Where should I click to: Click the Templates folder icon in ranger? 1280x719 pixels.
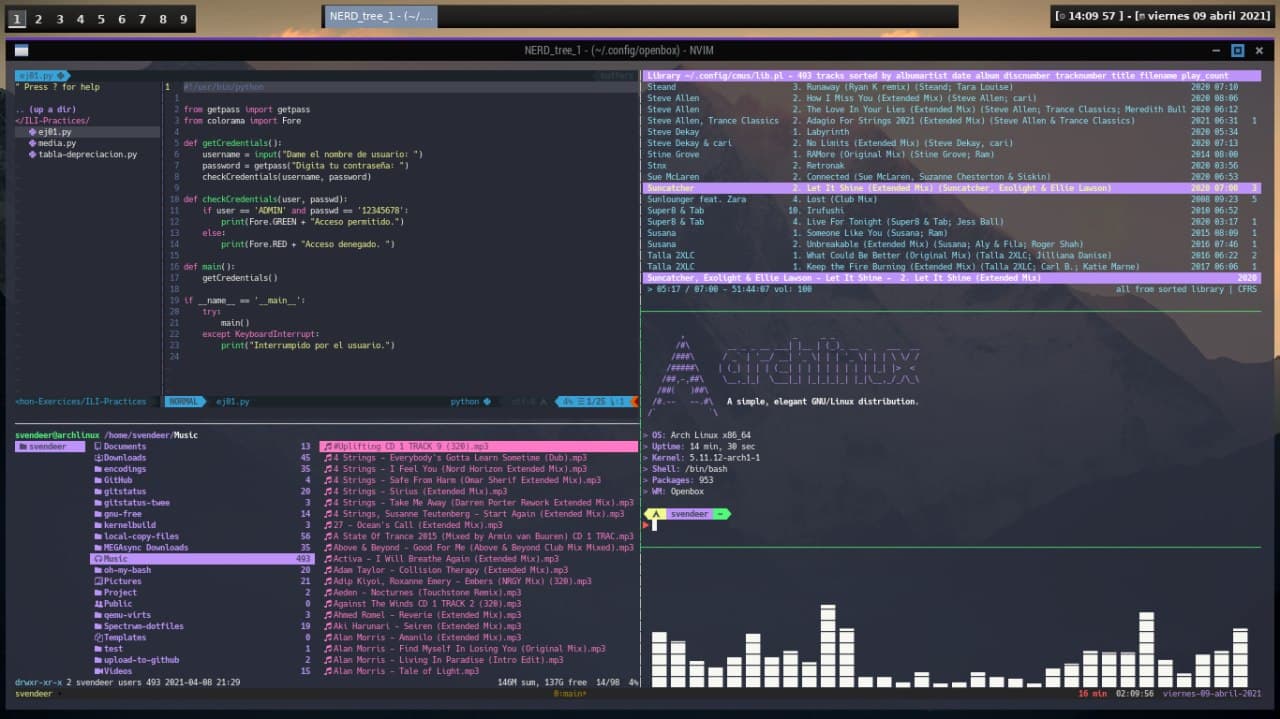[x=97, y=637]
